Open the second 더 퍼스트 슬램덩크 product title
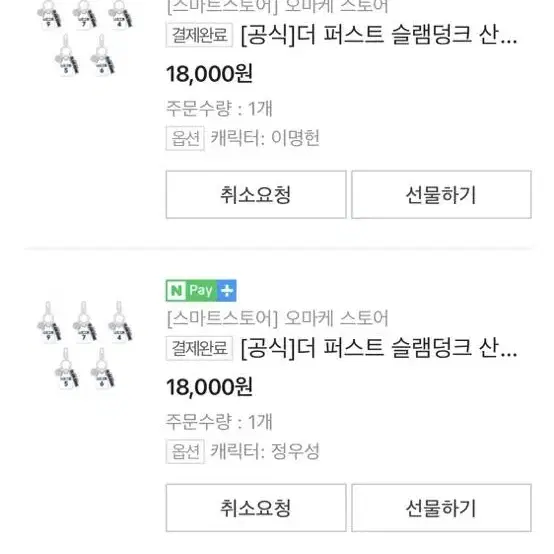The width and height of the screenshot is (554, 554). click(x=379, y=348)
